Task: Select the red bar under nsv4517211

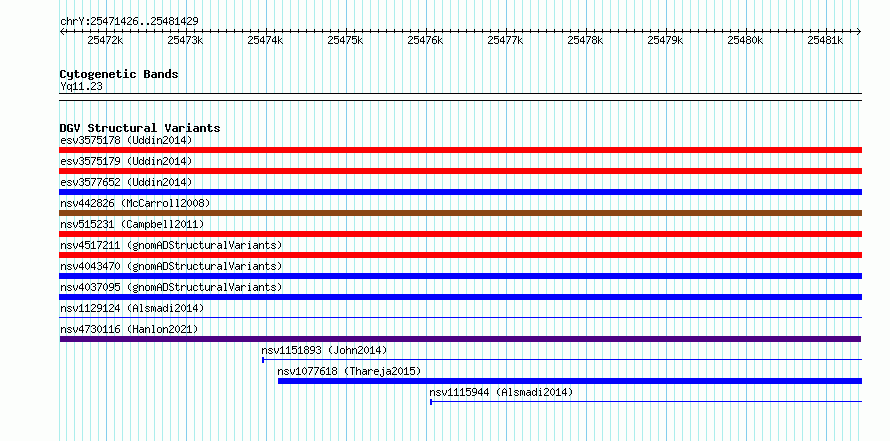Action: point(460,255)
